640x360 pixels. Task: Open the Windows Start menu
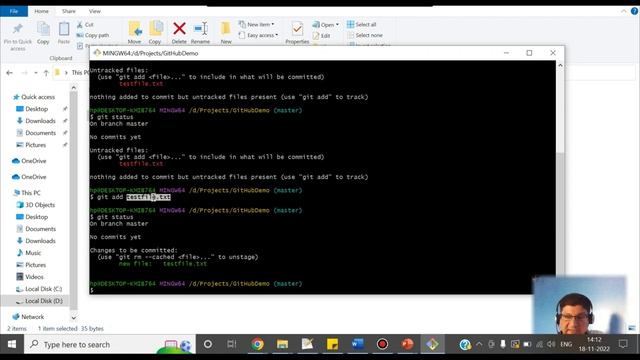tap(12, 344)
